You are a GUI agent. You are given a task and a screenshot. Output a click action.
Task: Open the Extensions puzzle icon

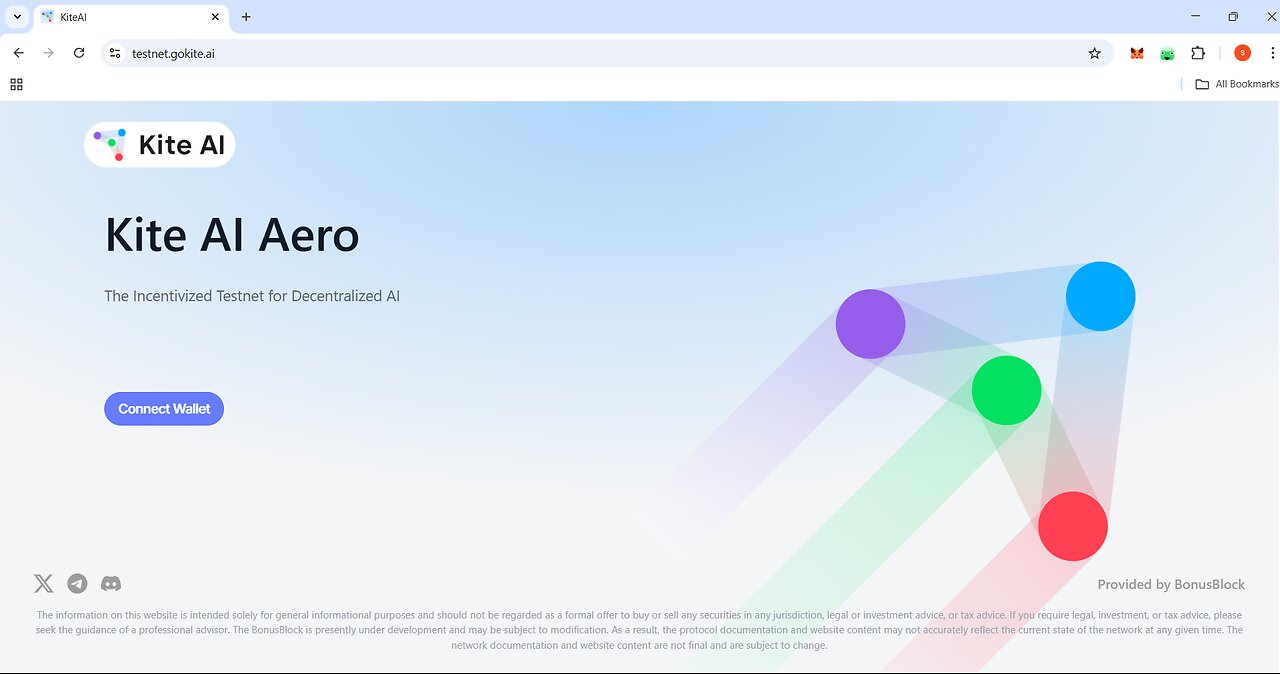click(1198, 53)
